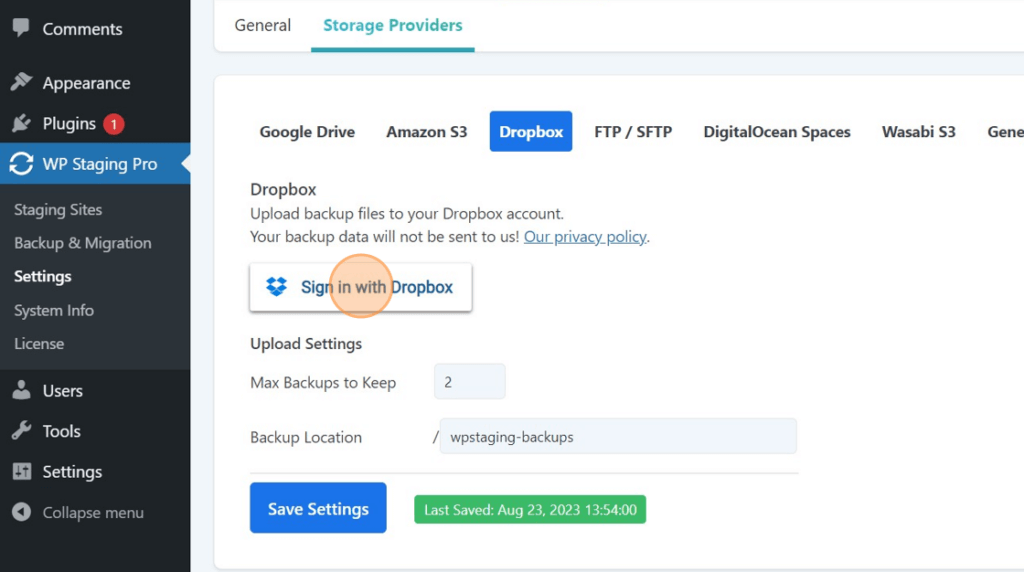
Task: Click the Users person icon
Action: click(21, 390)
